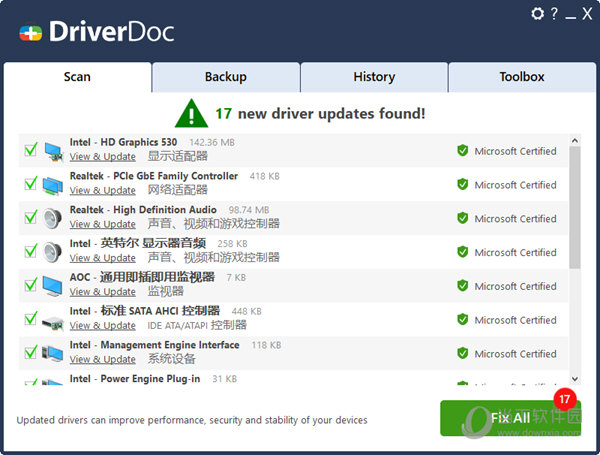
Task: Click the 118 KB size text
Action: tap(266, 345)
